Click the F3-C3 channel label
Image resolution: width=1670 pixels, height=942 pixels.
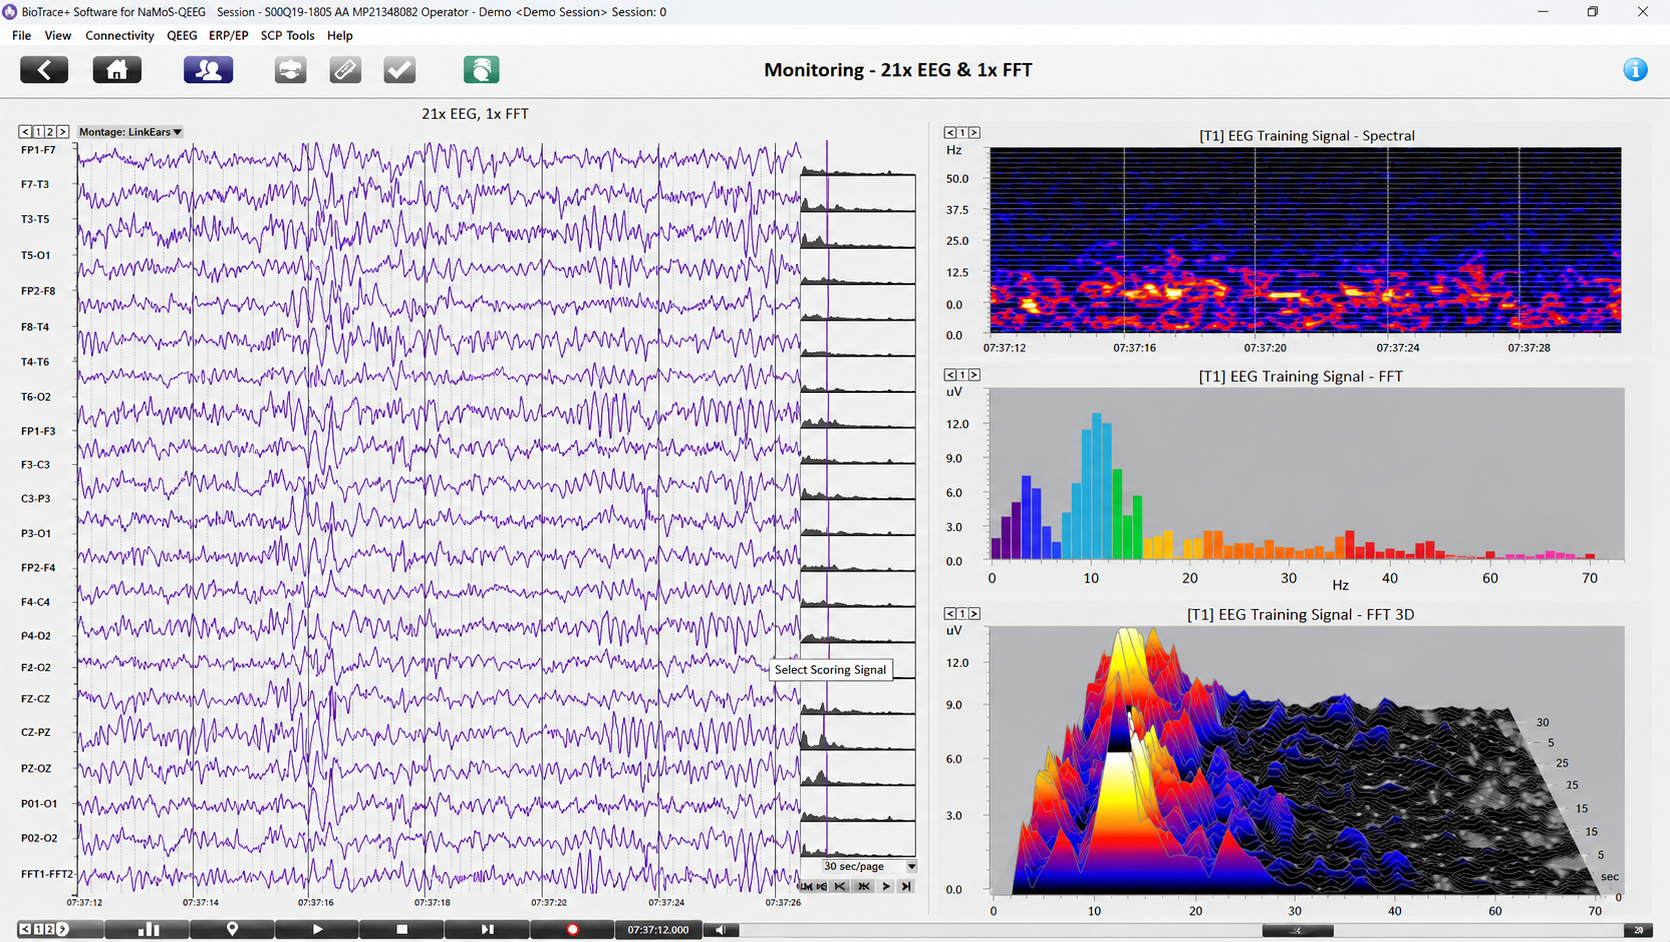tap(35, 465)
